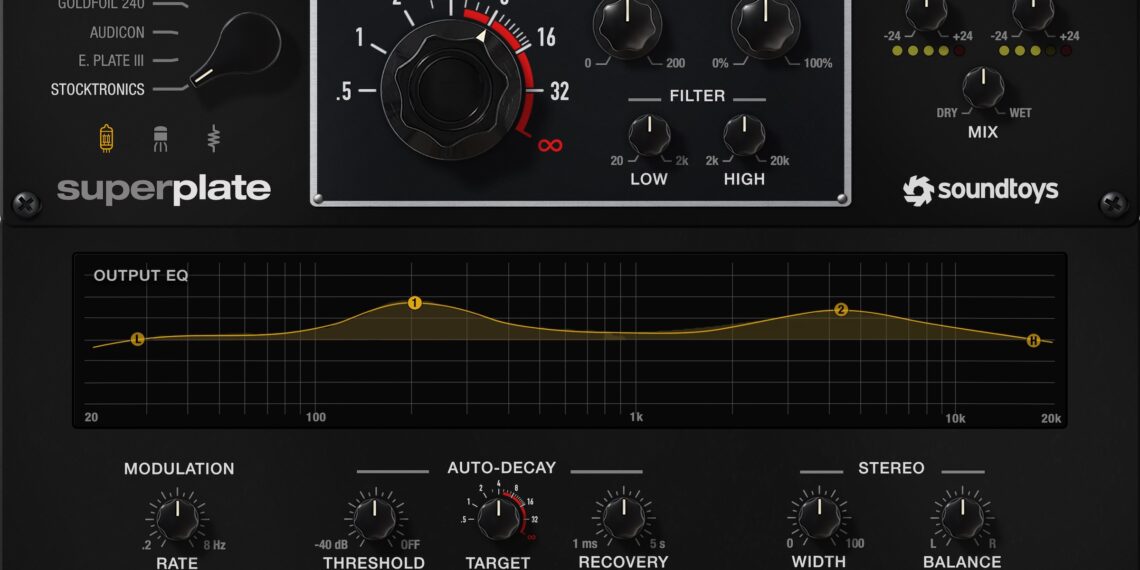This screenshot has height=570, width=1140.
Task: Click the MIX dry/wet knob
Action: pyautogui.click(x=983, y=87)
